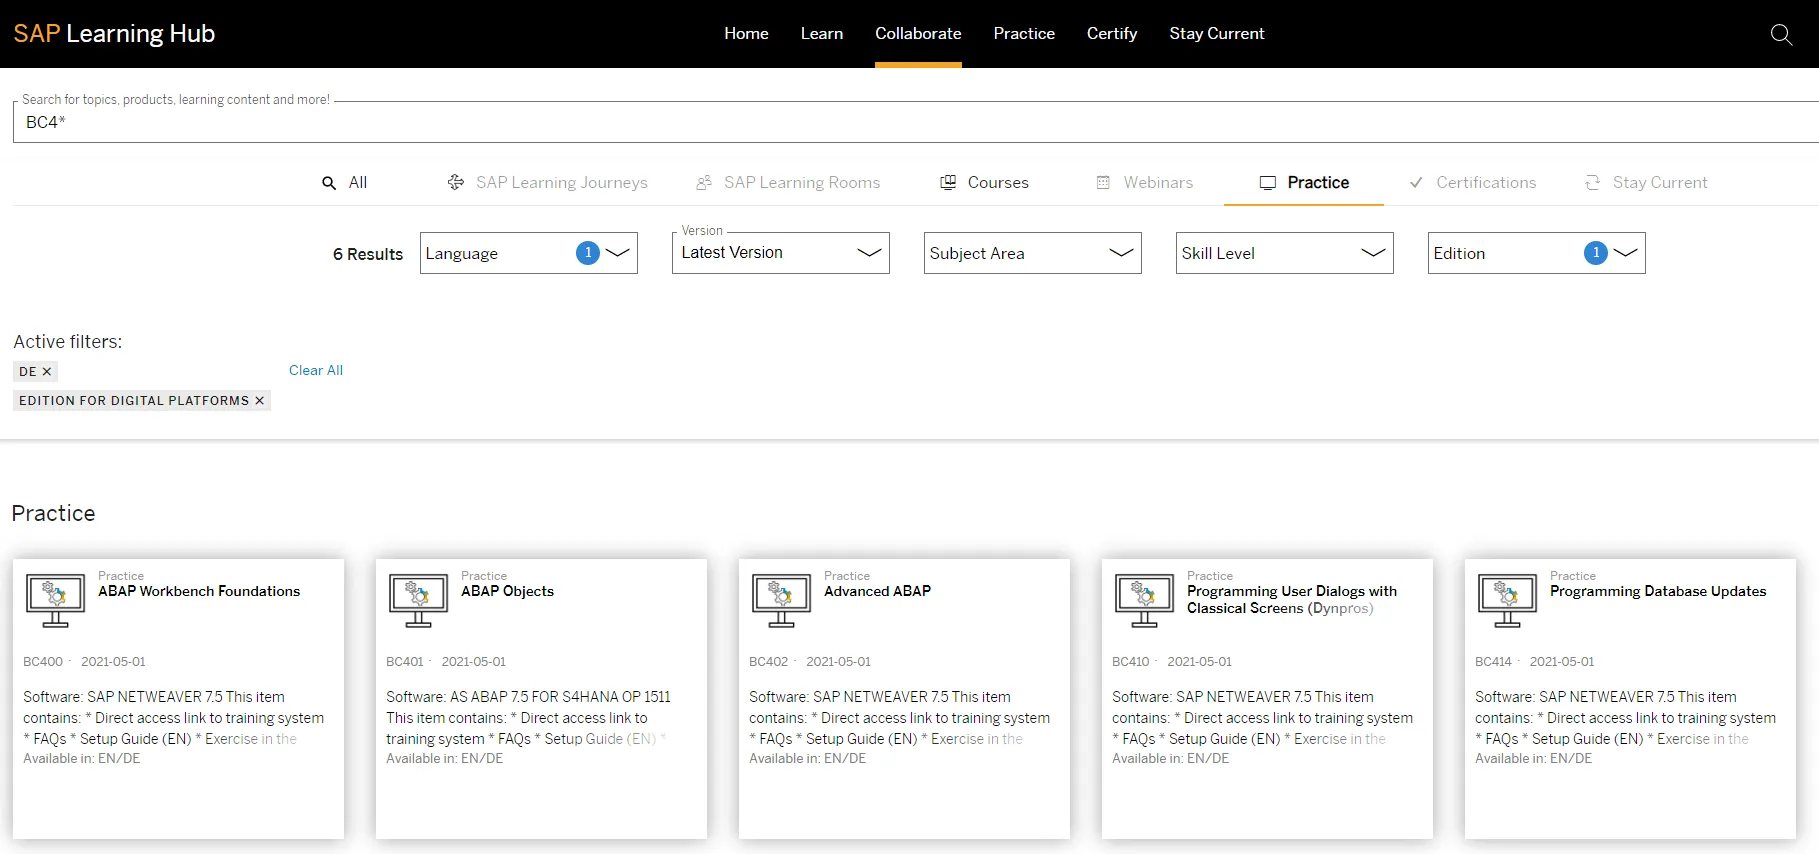Open the Skill Level dropdown
The height and width of the screenshot is (854, 1819).
(1284, 253)
